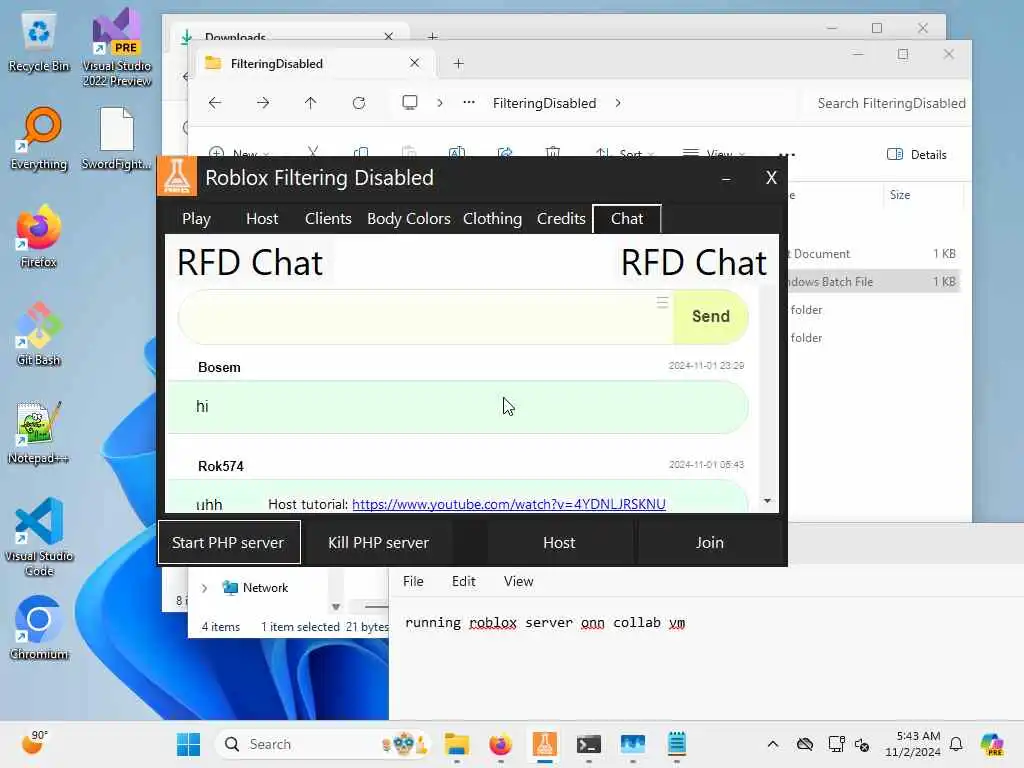Go back in FilteringDisabled Explorer window
The height and width of the screenshot is (768, 1024).
(x=214, y=103)
